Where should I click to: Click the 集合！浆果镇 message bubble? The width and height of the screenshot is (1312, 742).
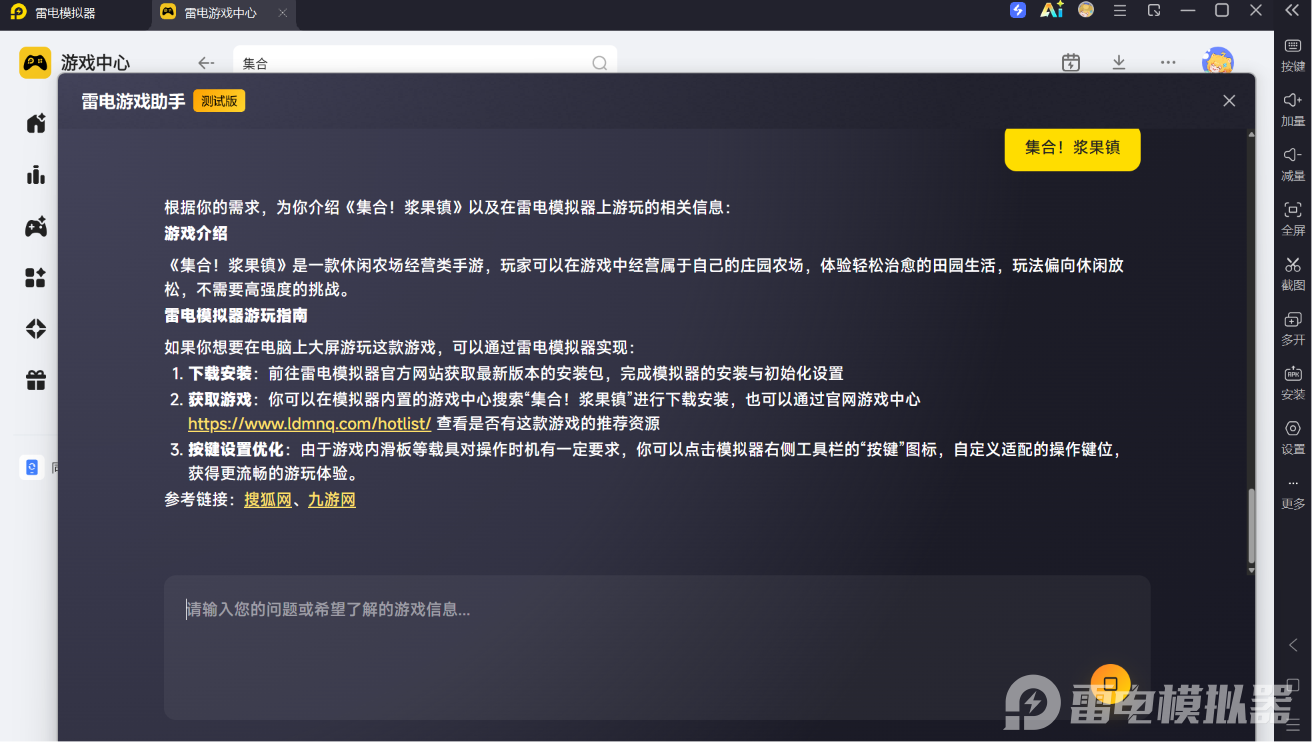point(1072,148)
